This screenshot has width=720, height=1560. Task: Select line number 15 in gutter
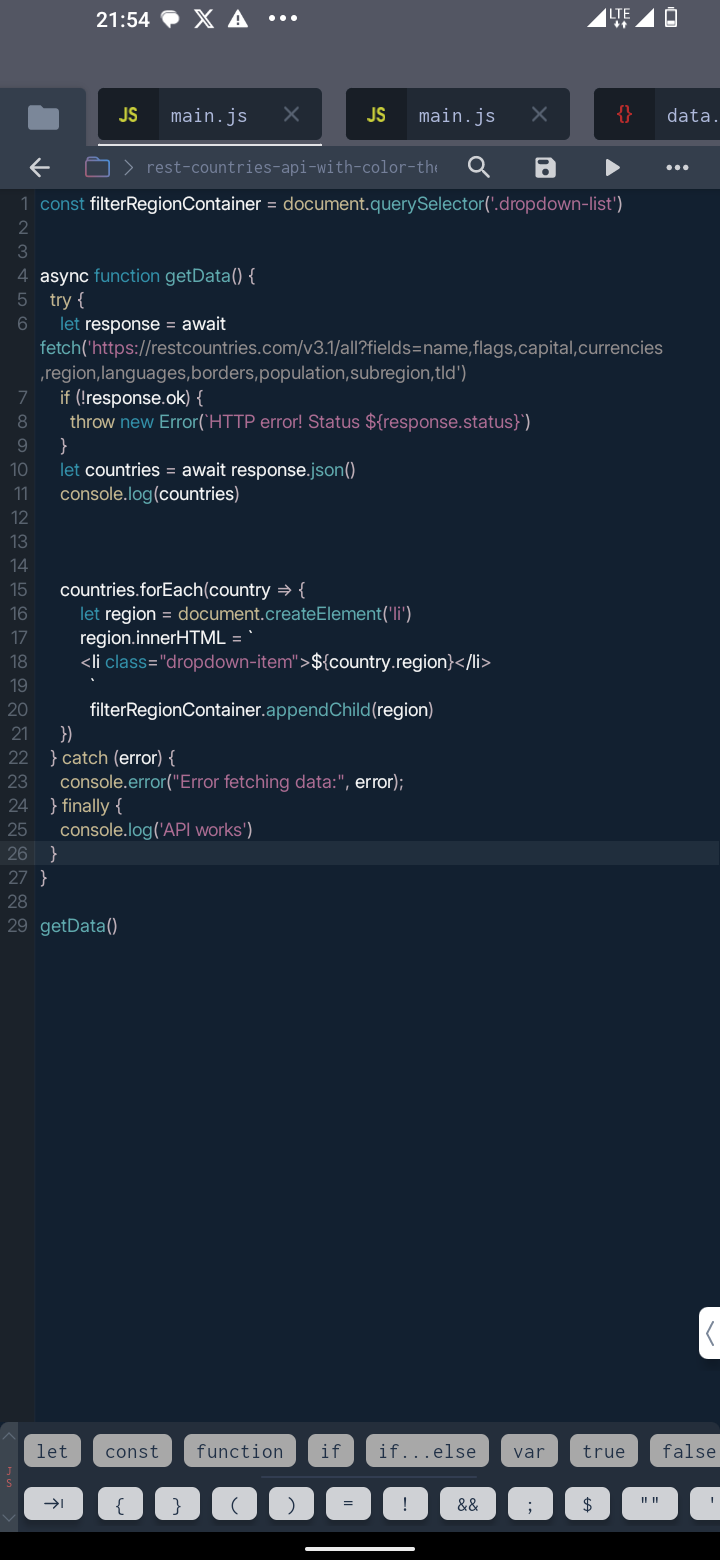click(18, 590)
